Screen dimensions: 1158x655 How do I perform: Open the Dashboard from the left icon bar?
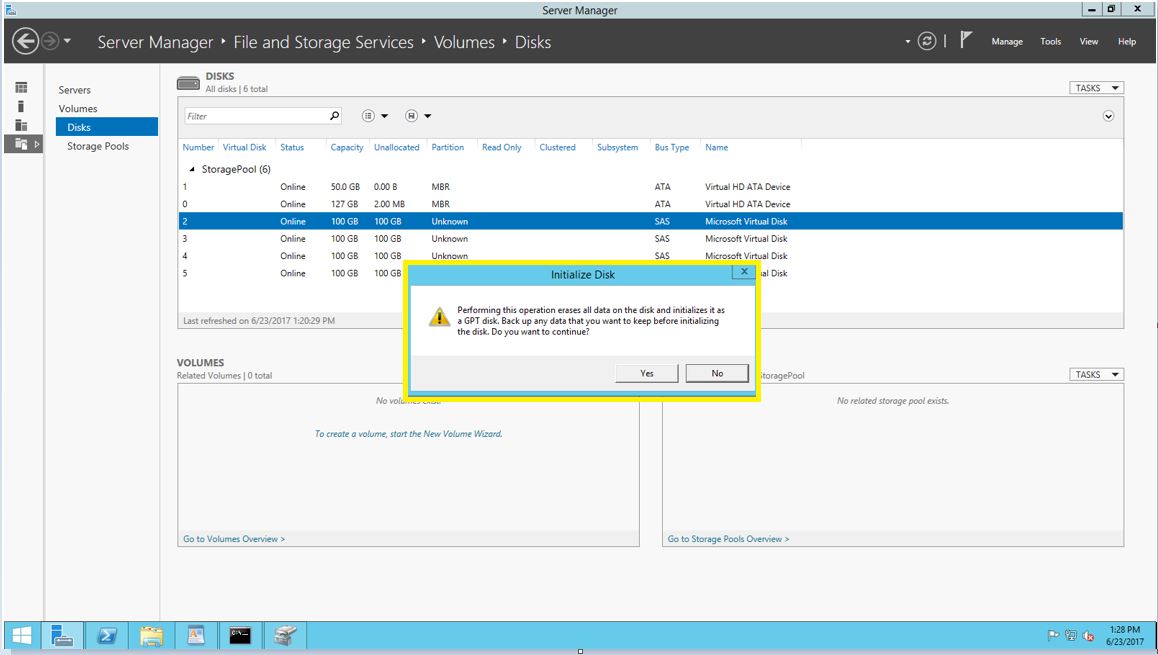point(21,87)
